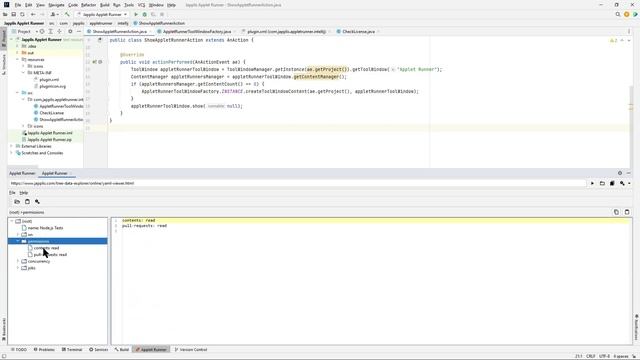The width and height of the screenshot is (640, 360).
Task: Open the Problems tool window button
Action: [x=44, y=350]
